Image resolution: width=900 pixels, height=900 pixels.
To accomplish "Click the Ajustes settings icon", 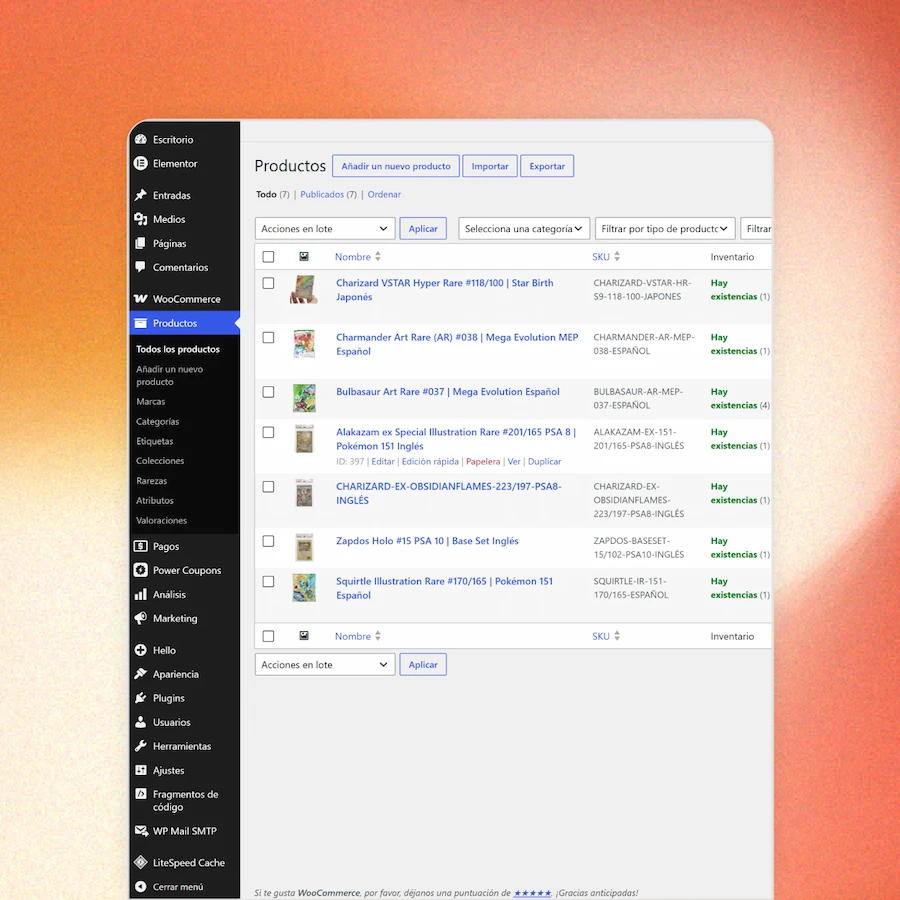I will coord(141,770).
